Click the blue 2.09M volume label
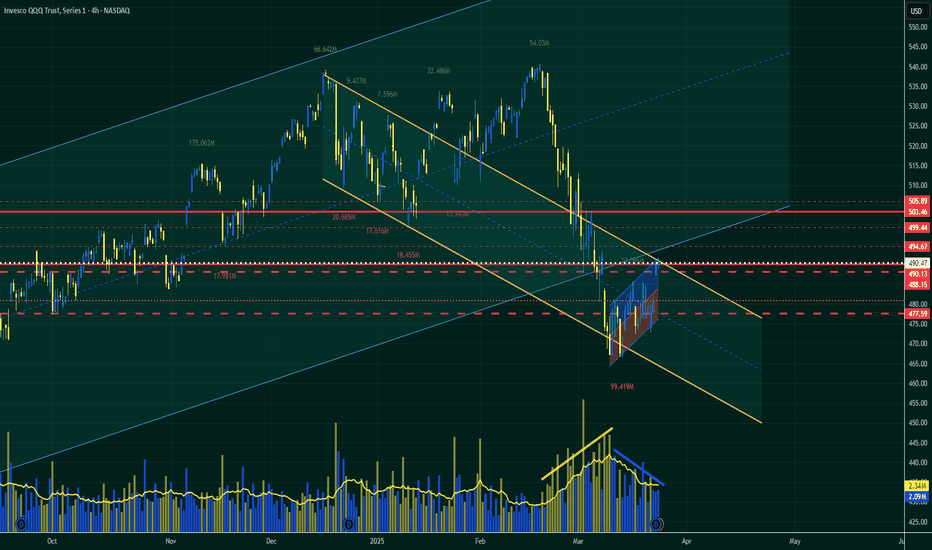 (918, 496)
